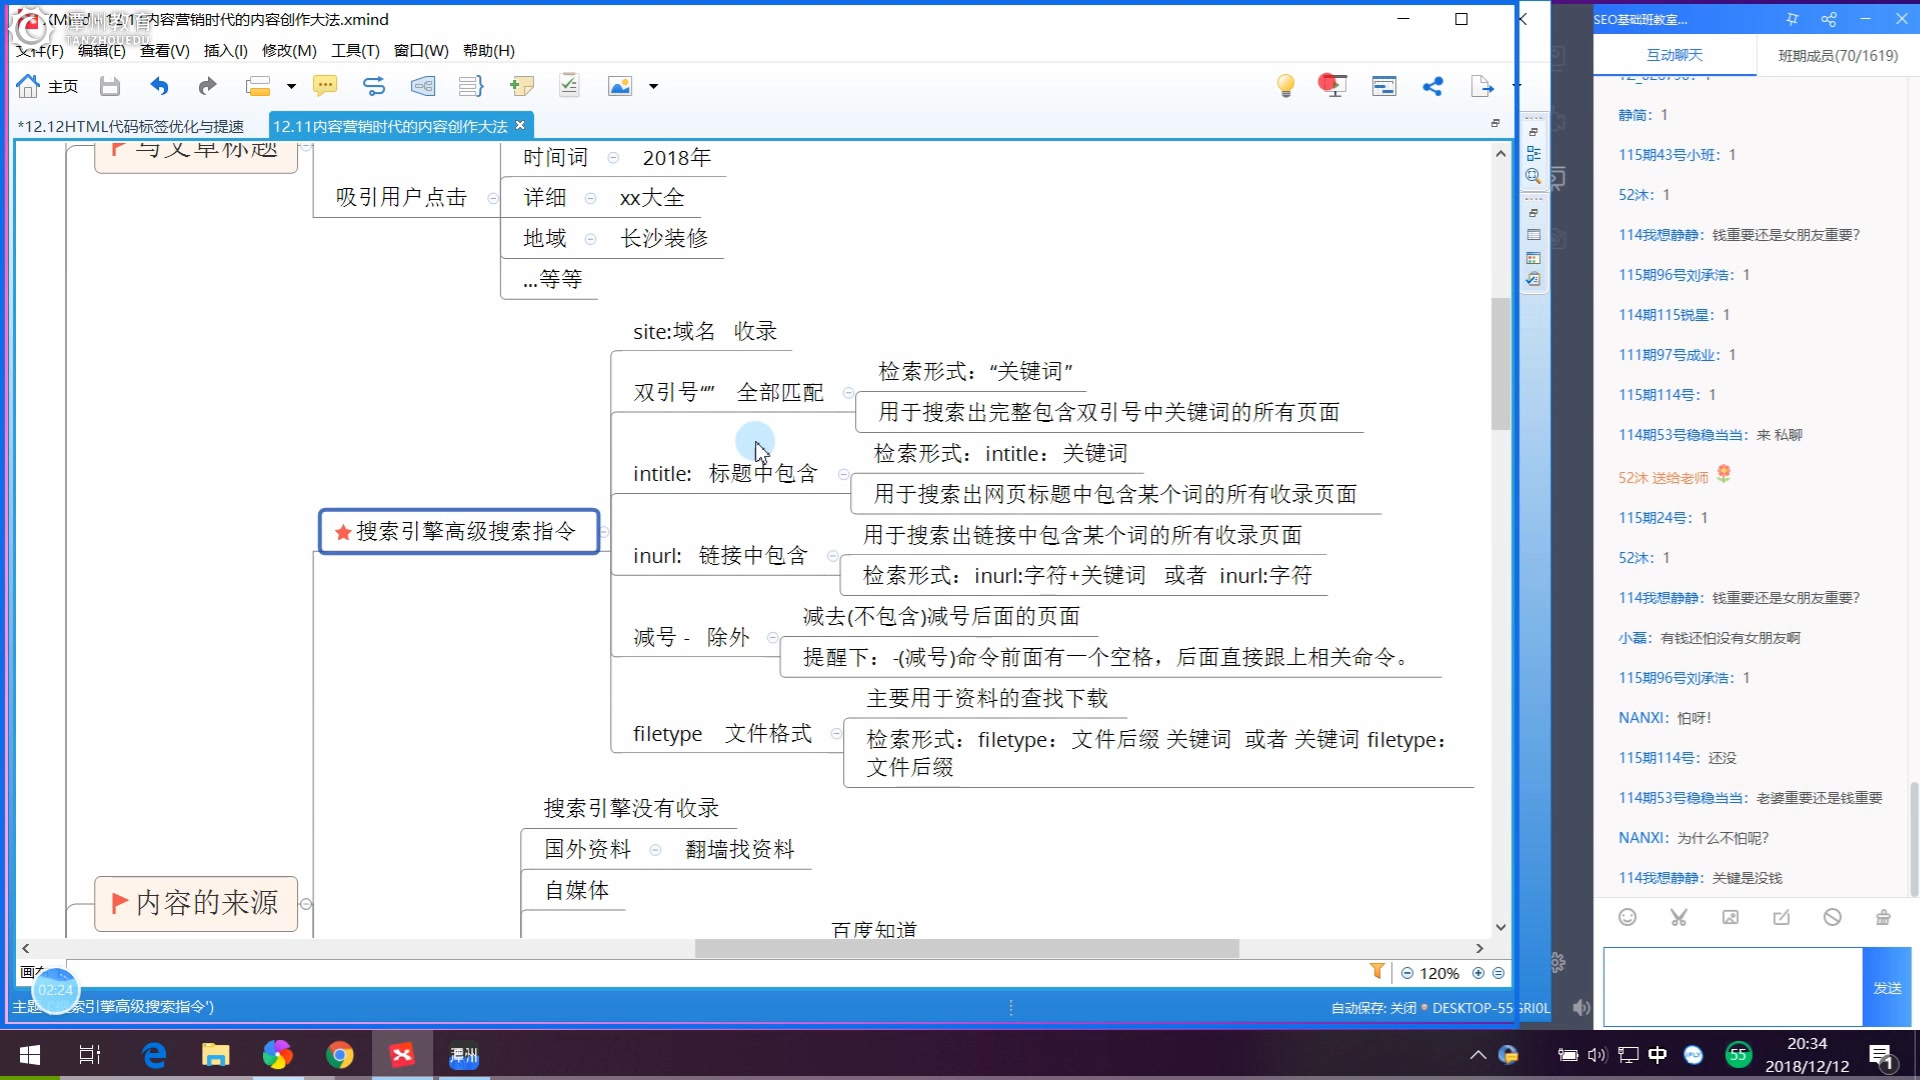
Task: Save the mind map via floppy icon
Action: 110,86
